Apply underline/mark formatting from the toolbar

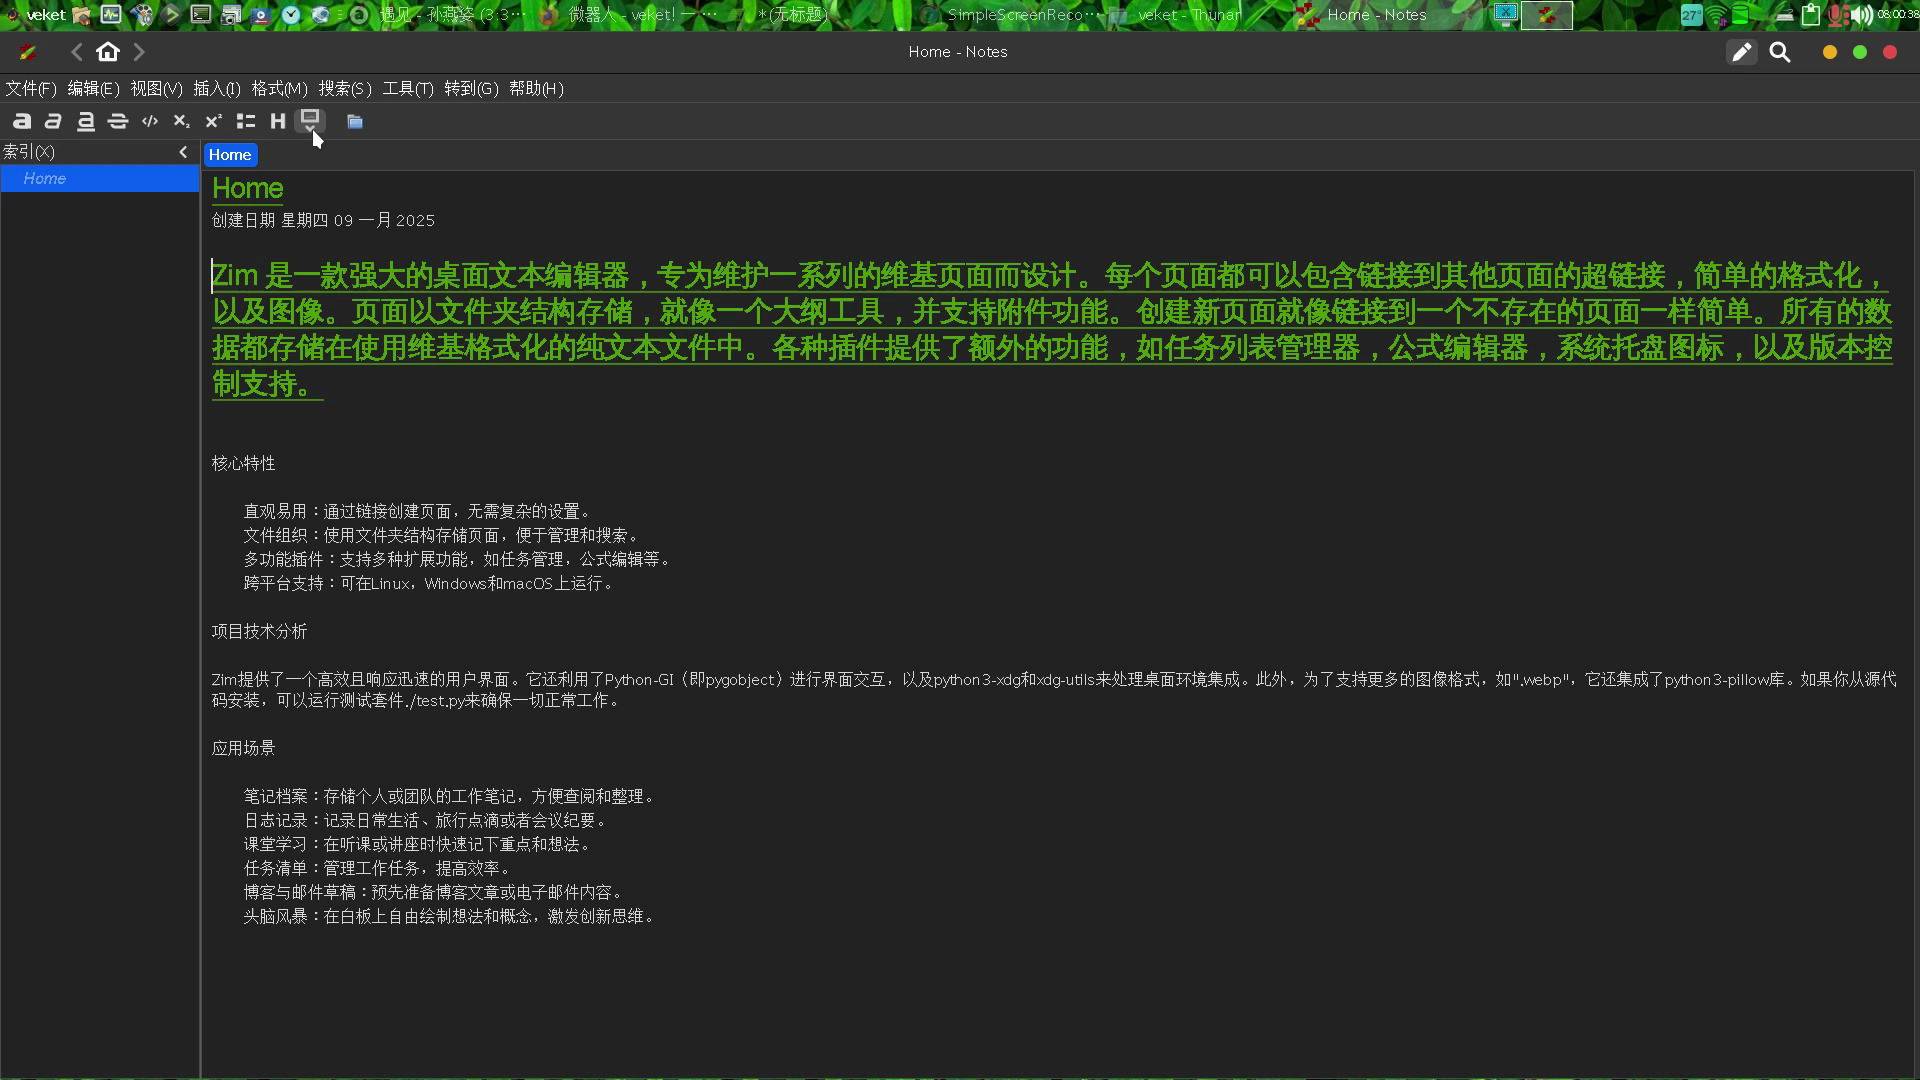86,121
